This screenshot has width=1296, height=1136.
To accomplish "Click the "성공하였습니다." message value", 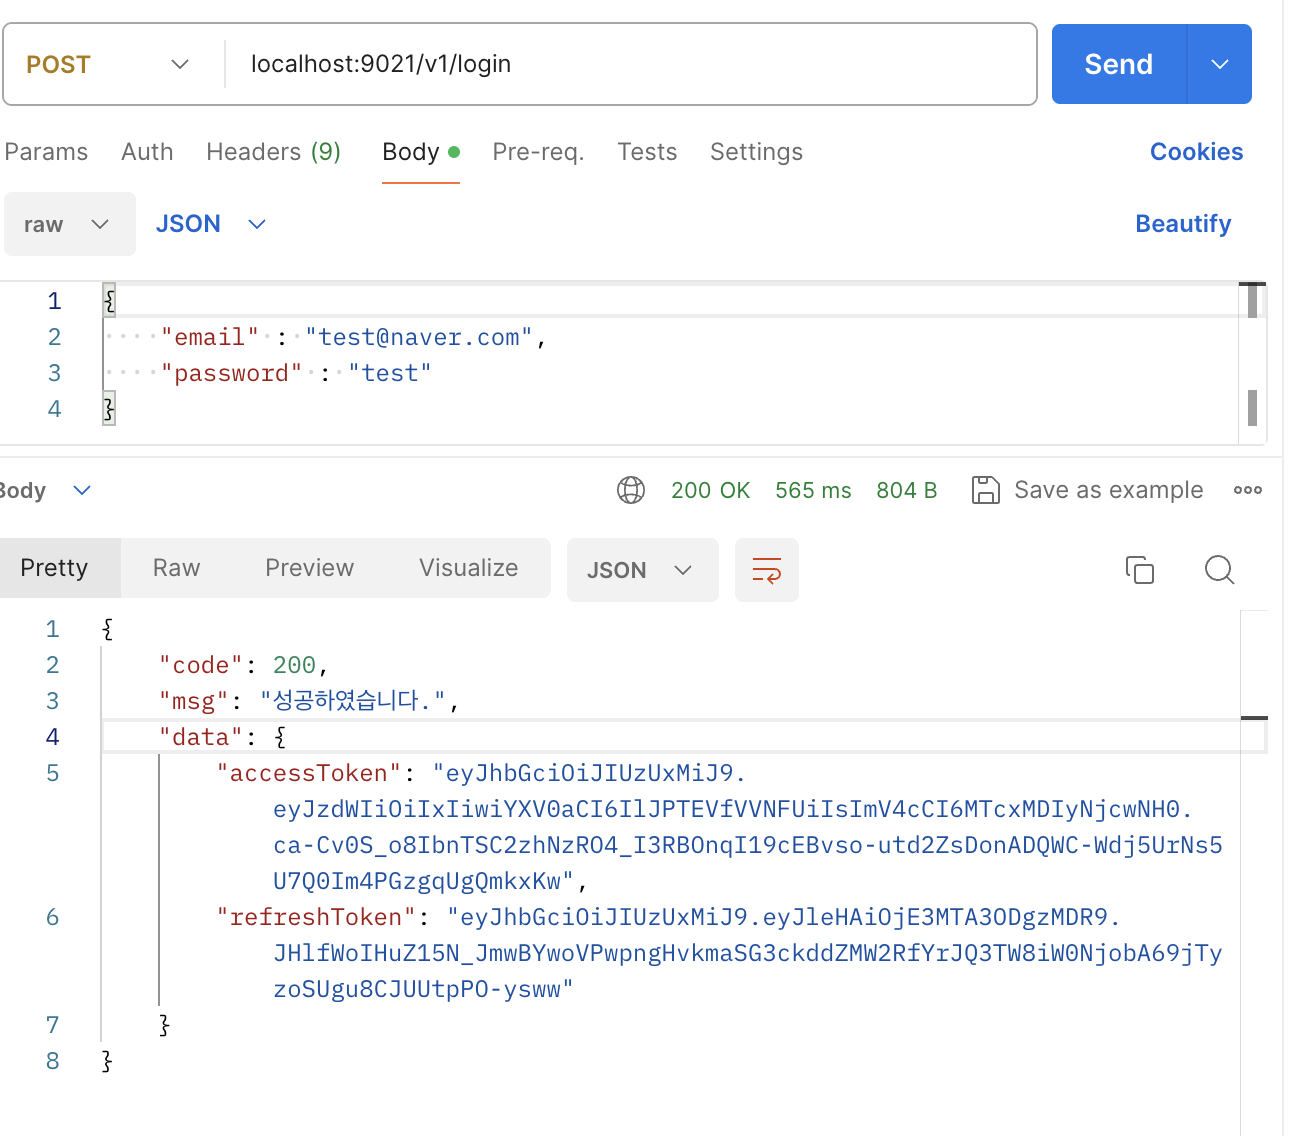I will tap(352, 701).
